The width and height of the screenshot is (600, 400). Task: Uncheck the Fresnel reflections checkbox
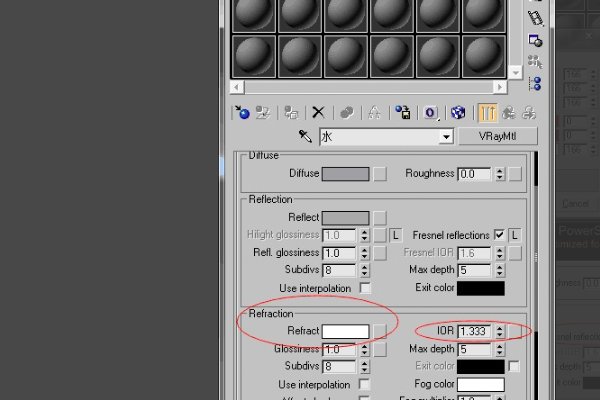point(499,235)
